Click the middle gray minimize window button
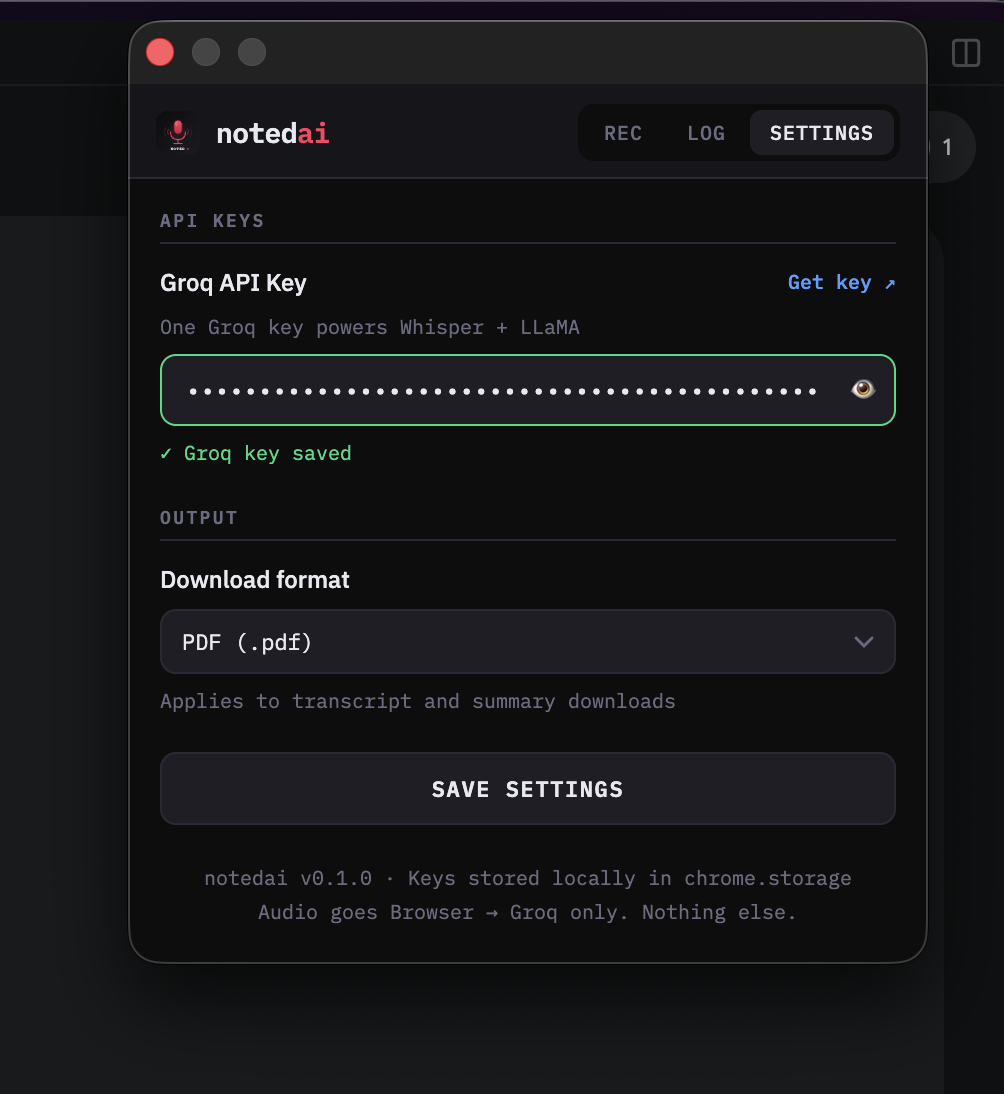 coord(206,52)
